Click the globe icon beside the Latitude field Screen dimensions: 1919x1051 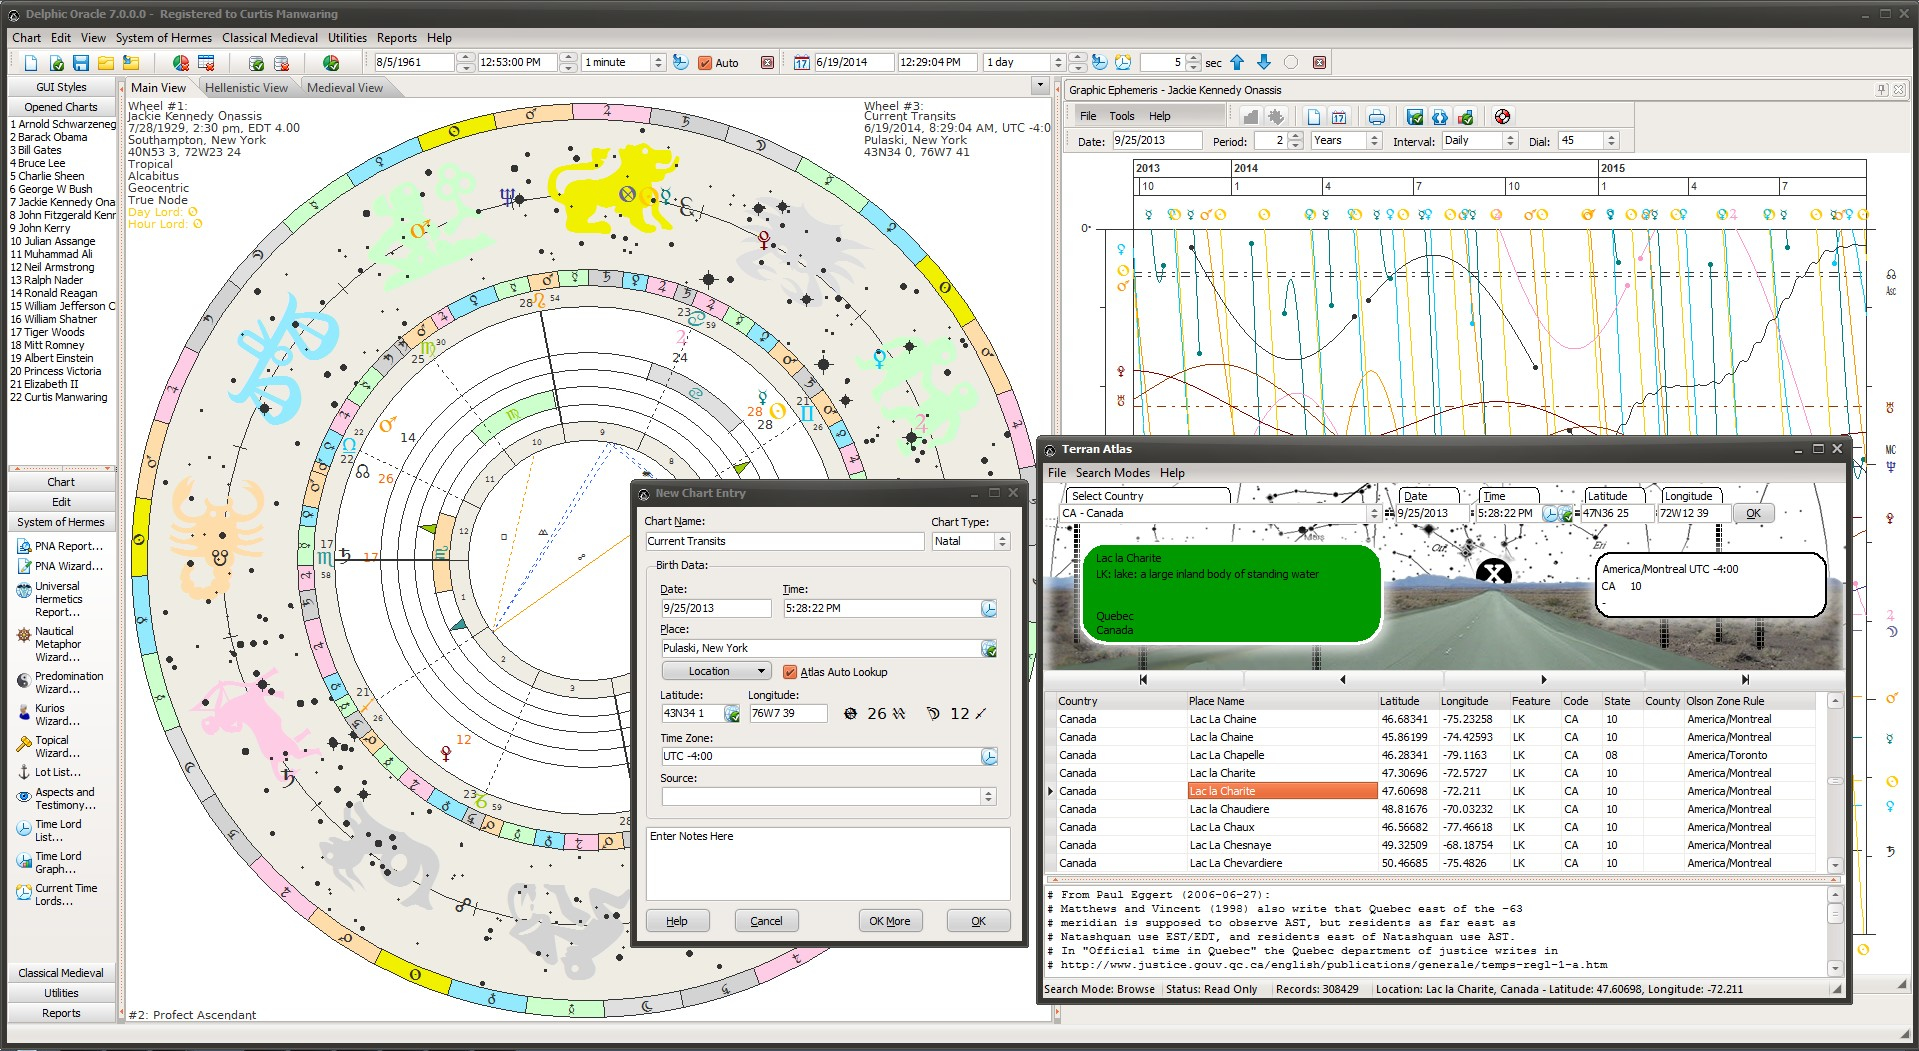click(732, 714)
